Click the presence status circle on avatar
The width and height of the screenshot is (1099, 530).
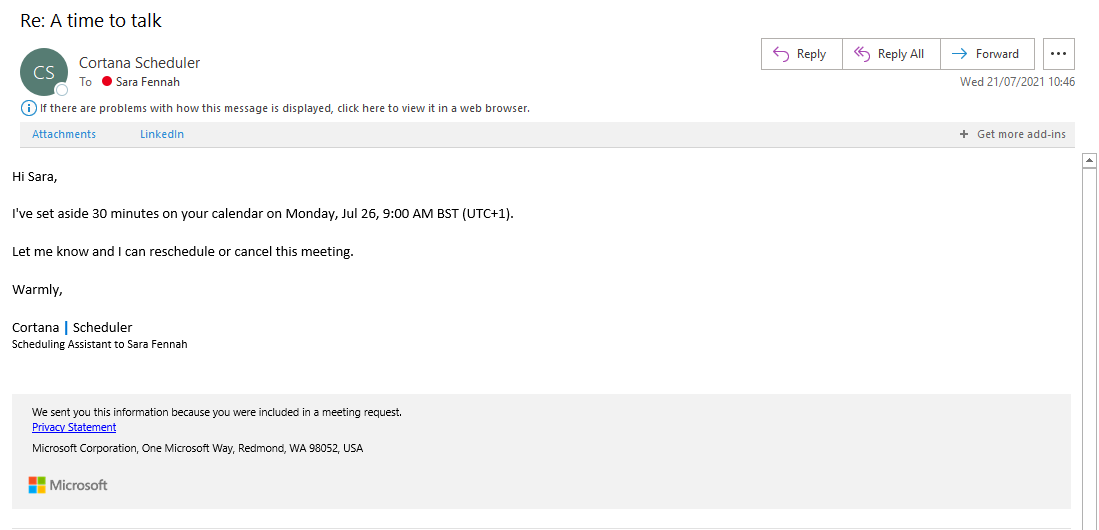click(x=62, y=90)
